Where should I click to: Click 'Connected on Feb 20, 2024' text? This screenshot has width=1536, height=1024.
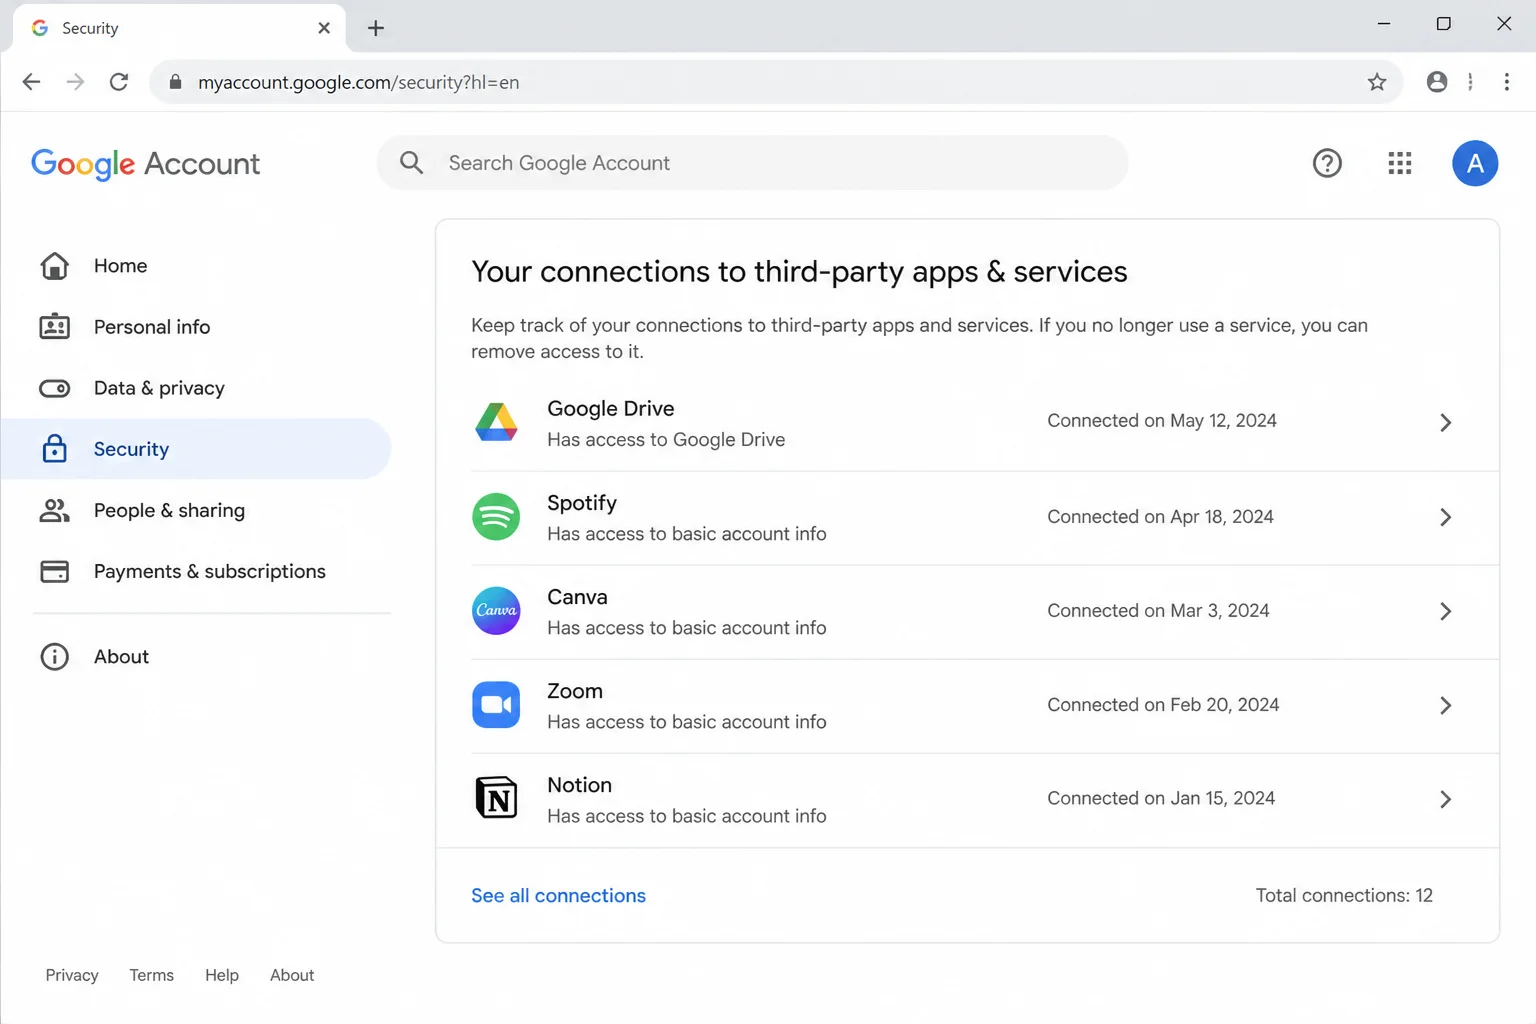coord(1163,705)
